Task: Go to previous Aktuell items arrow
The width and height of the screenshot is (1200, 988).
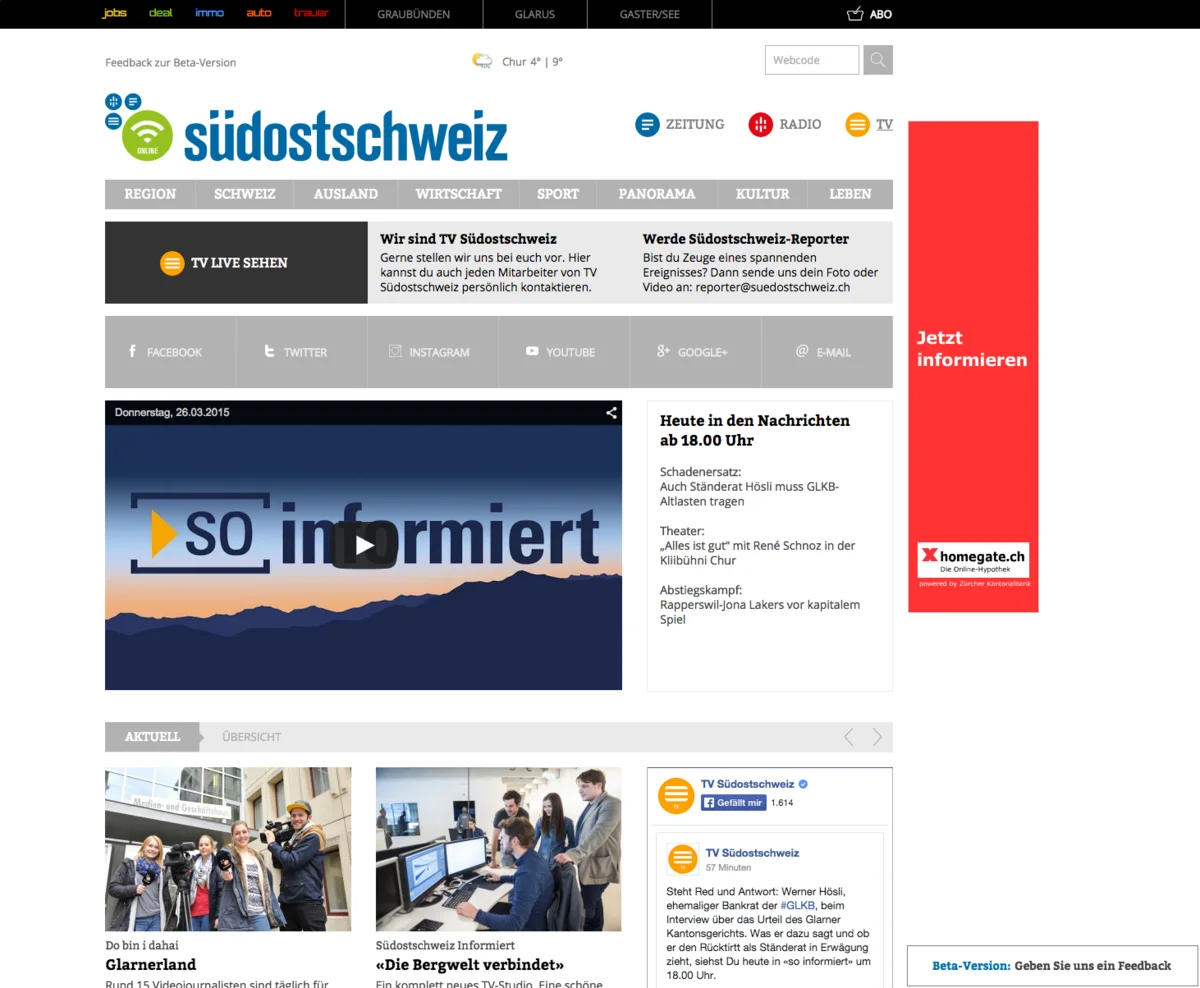Action: [x=849, y=737]
